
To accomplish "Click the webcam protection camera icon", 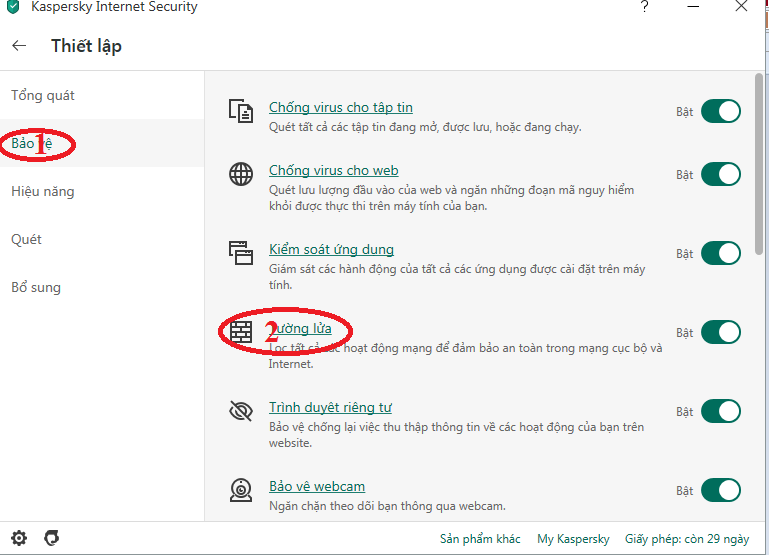I will click(241, 490).
